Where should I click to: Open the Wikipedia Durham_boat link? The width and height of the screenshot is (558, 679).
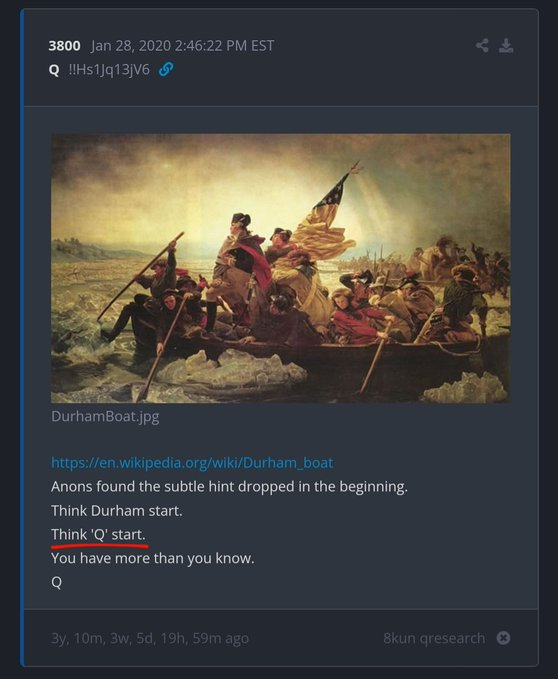click(192, 462)
